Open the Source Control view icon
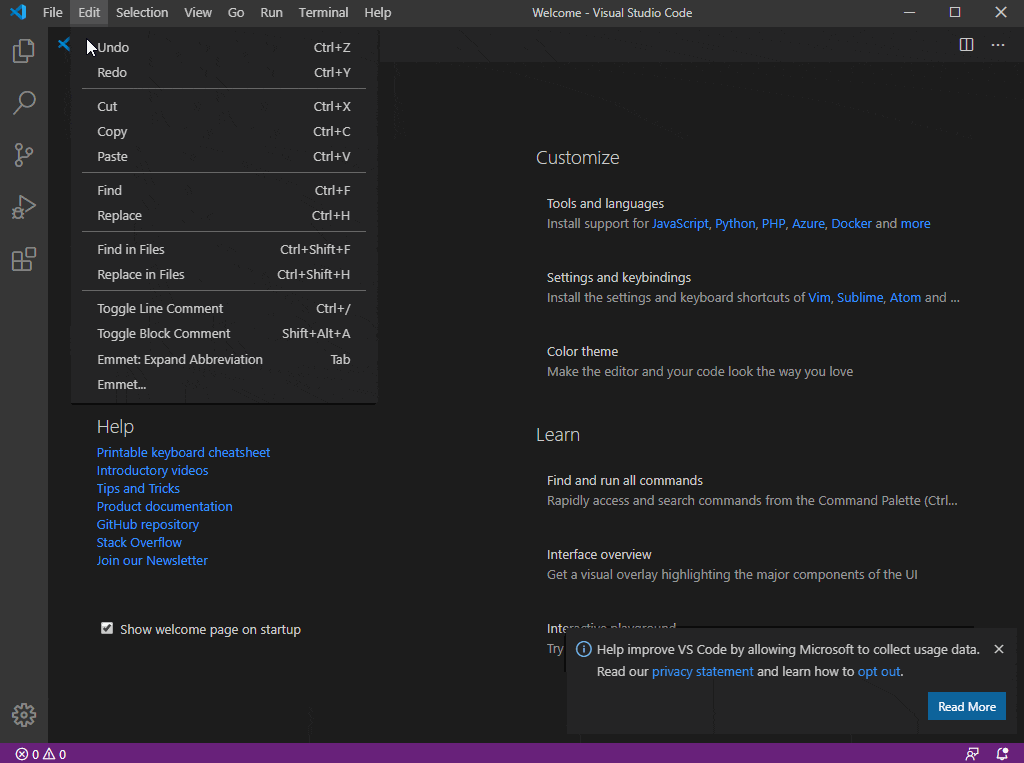The image size is (1024, 763). coord(24,155)
